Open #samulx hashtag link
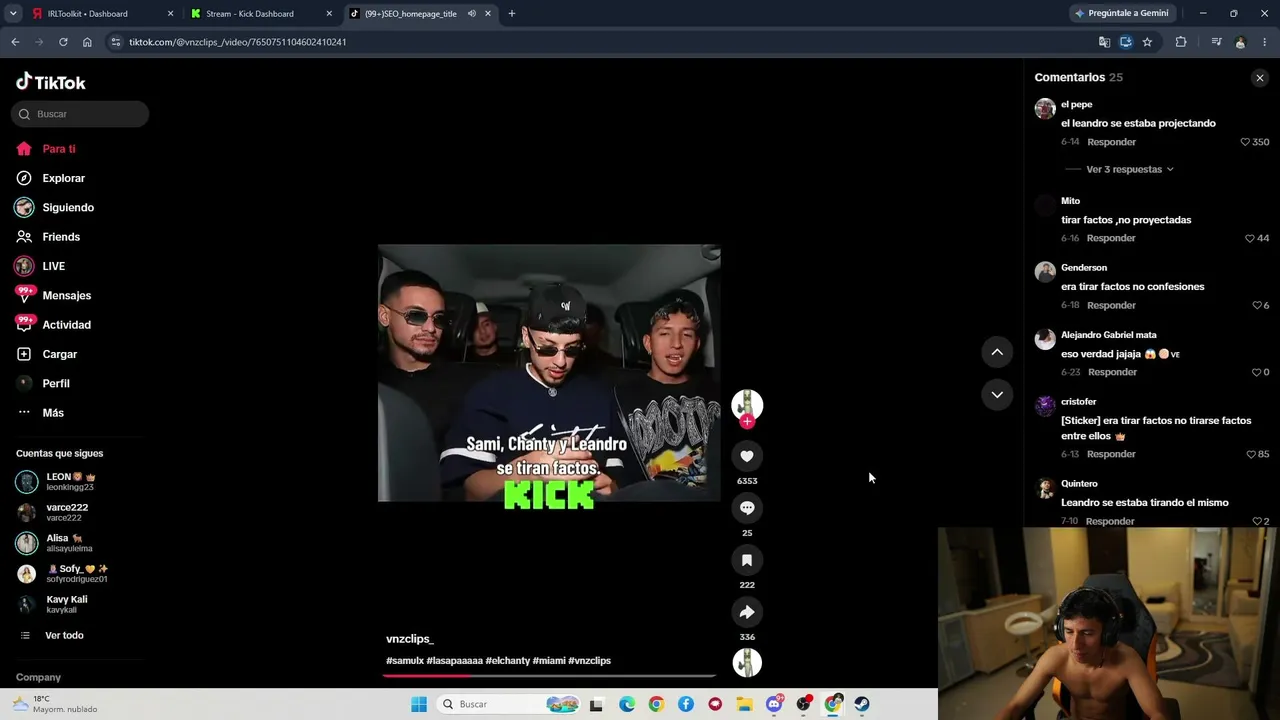Viewport: 1280px width, 720px height. click(x=405, y=661)
